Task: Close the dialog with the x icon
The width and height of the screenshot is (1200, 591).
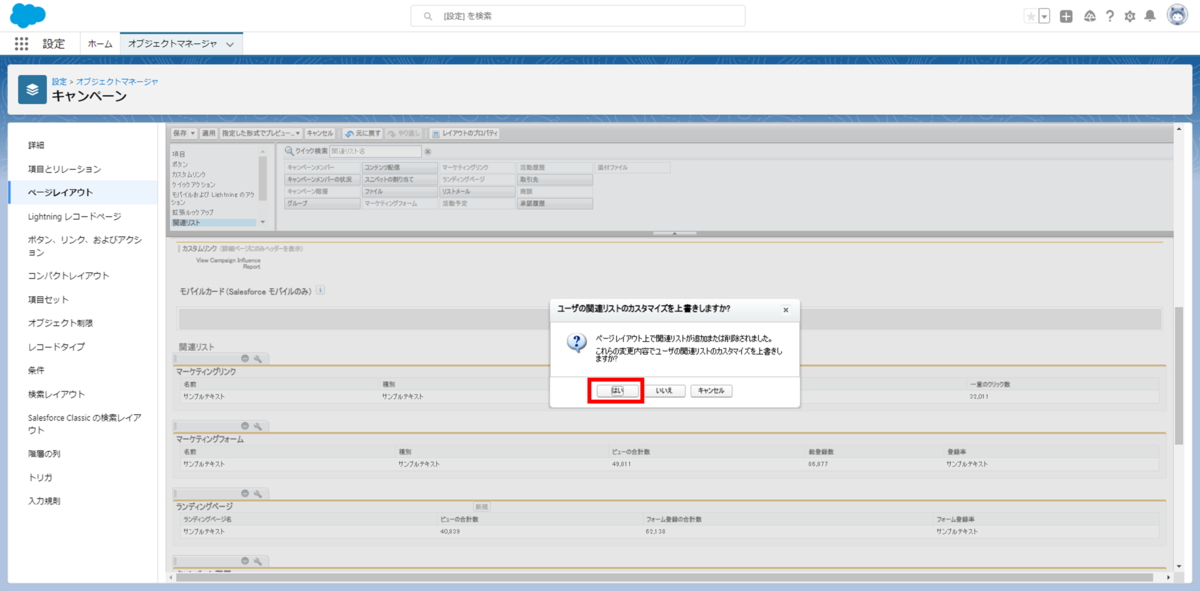Action: tap(785, 310)
